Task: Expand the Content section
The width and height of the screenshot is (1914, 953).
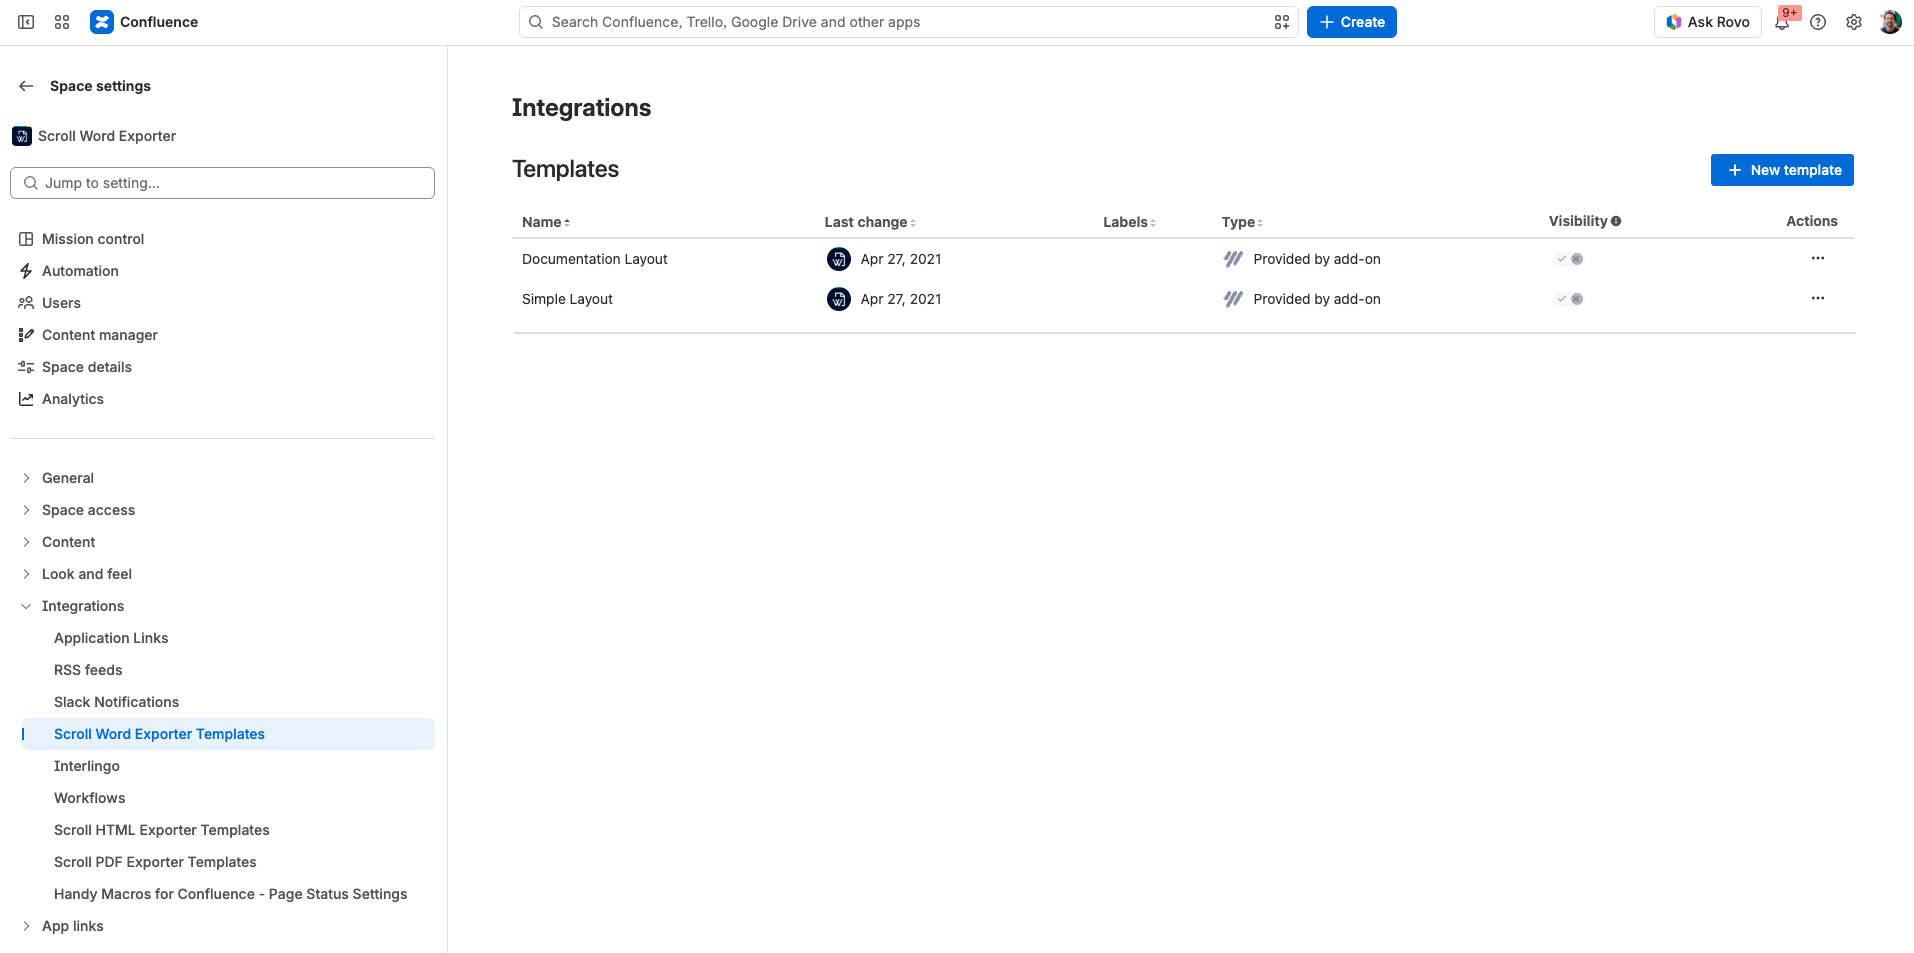Action: 26,542
